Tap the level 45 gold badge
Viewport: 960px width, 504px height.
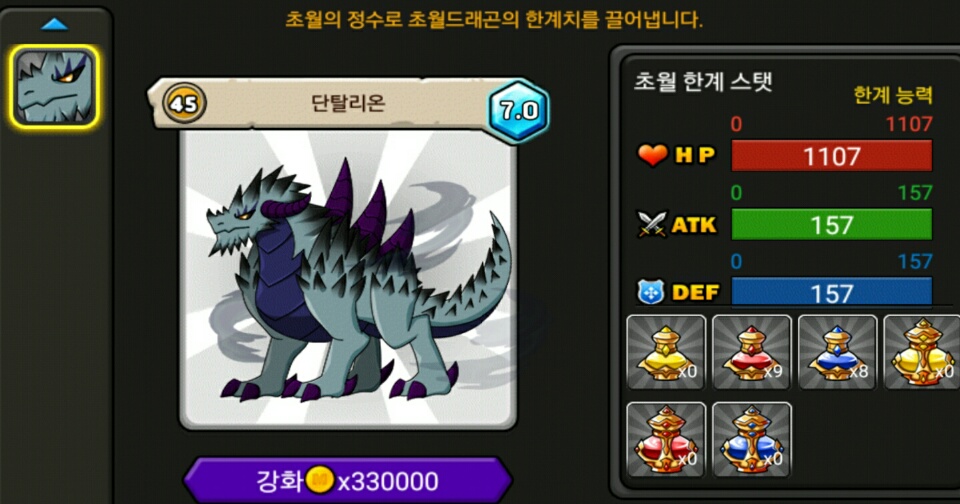click(184, 103)
